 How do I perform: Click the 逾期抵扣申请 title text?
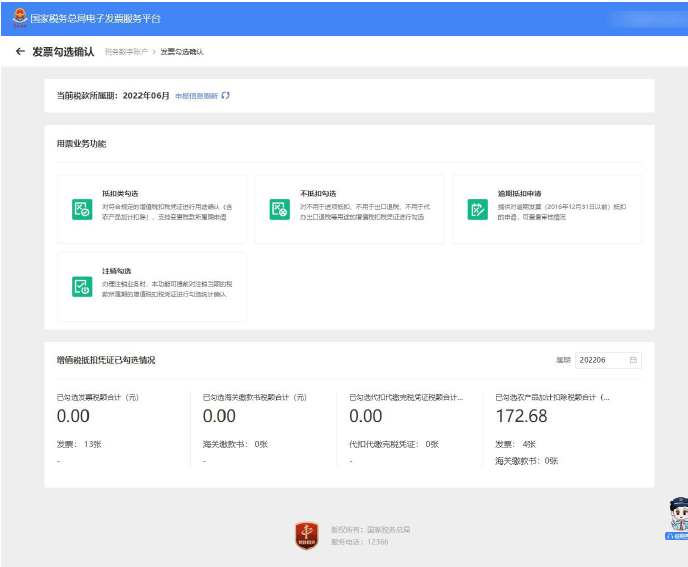click(519, 193)
